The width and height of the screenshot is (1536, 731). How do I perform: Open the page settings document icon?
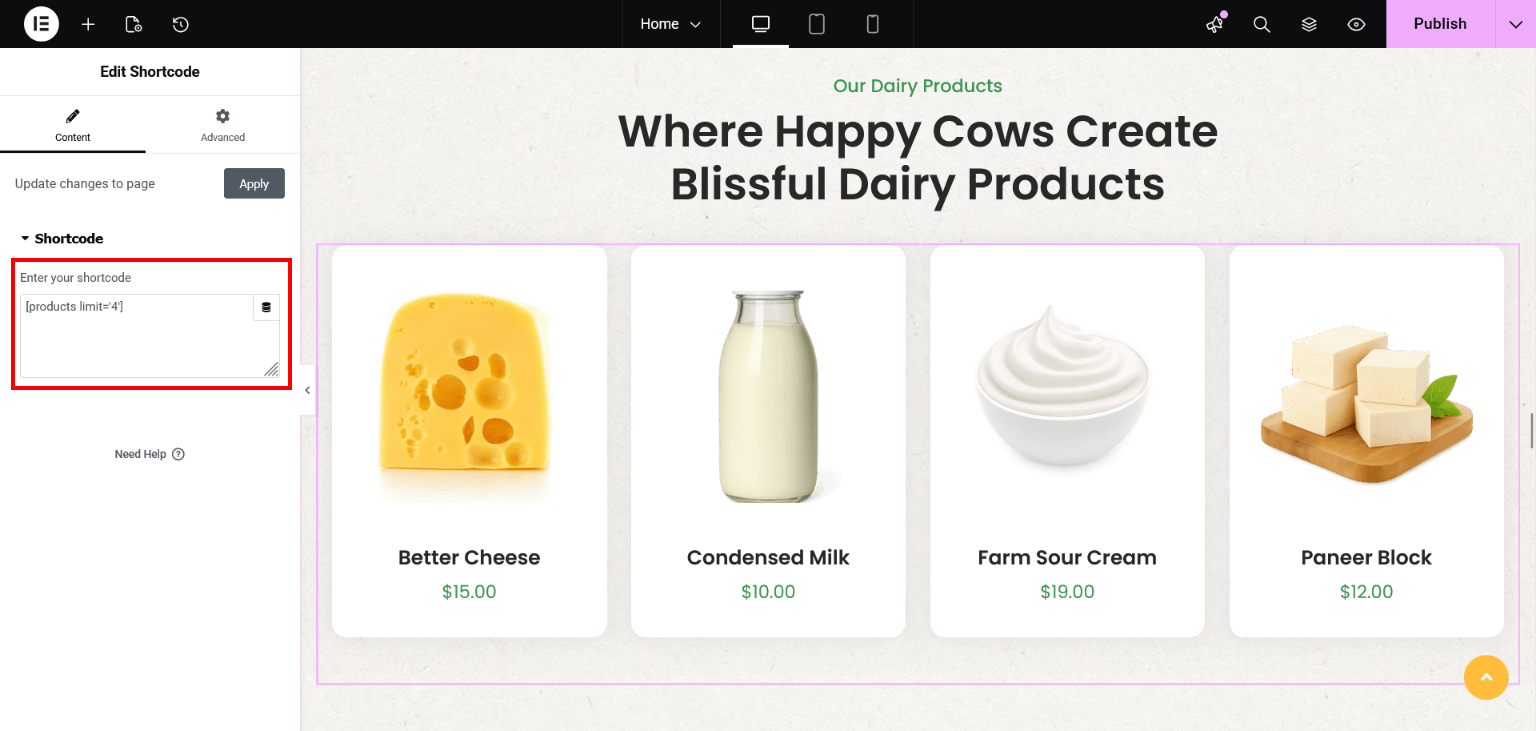point(133,24)
